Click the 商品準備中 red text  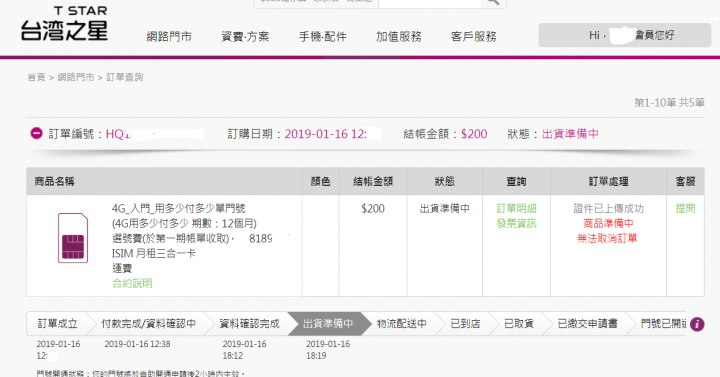608,224
